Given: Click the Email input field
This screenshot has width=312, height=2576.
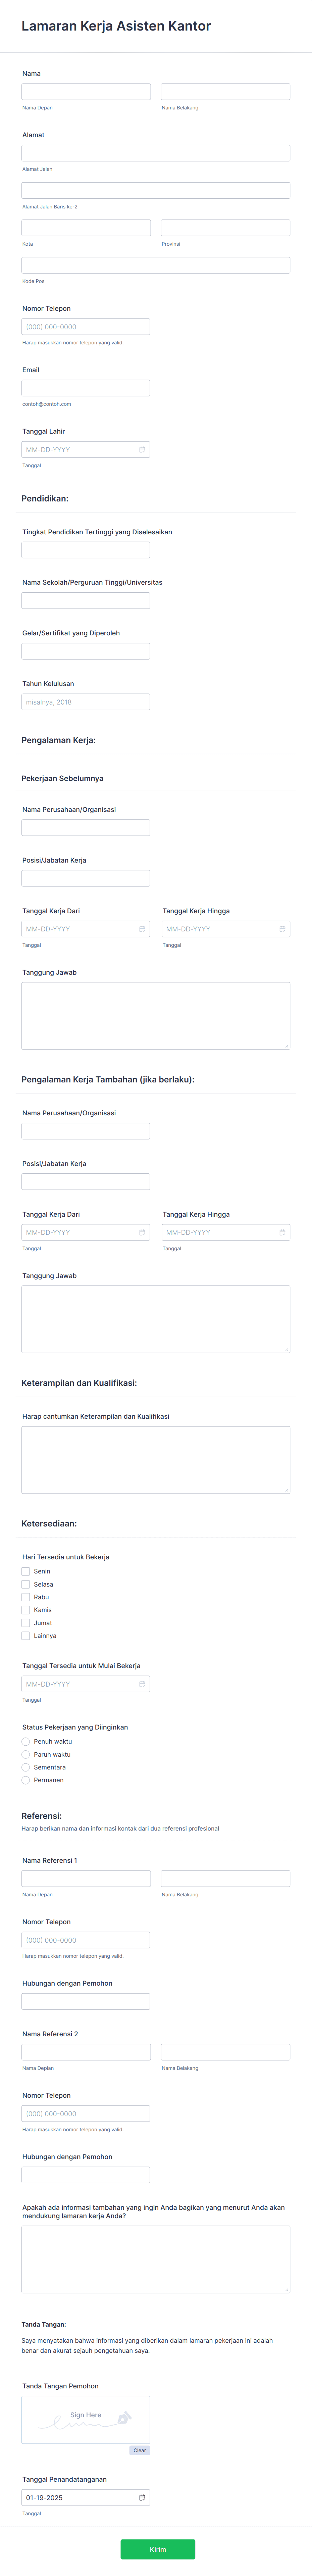Looking at the screenshot, I should 86,388.
